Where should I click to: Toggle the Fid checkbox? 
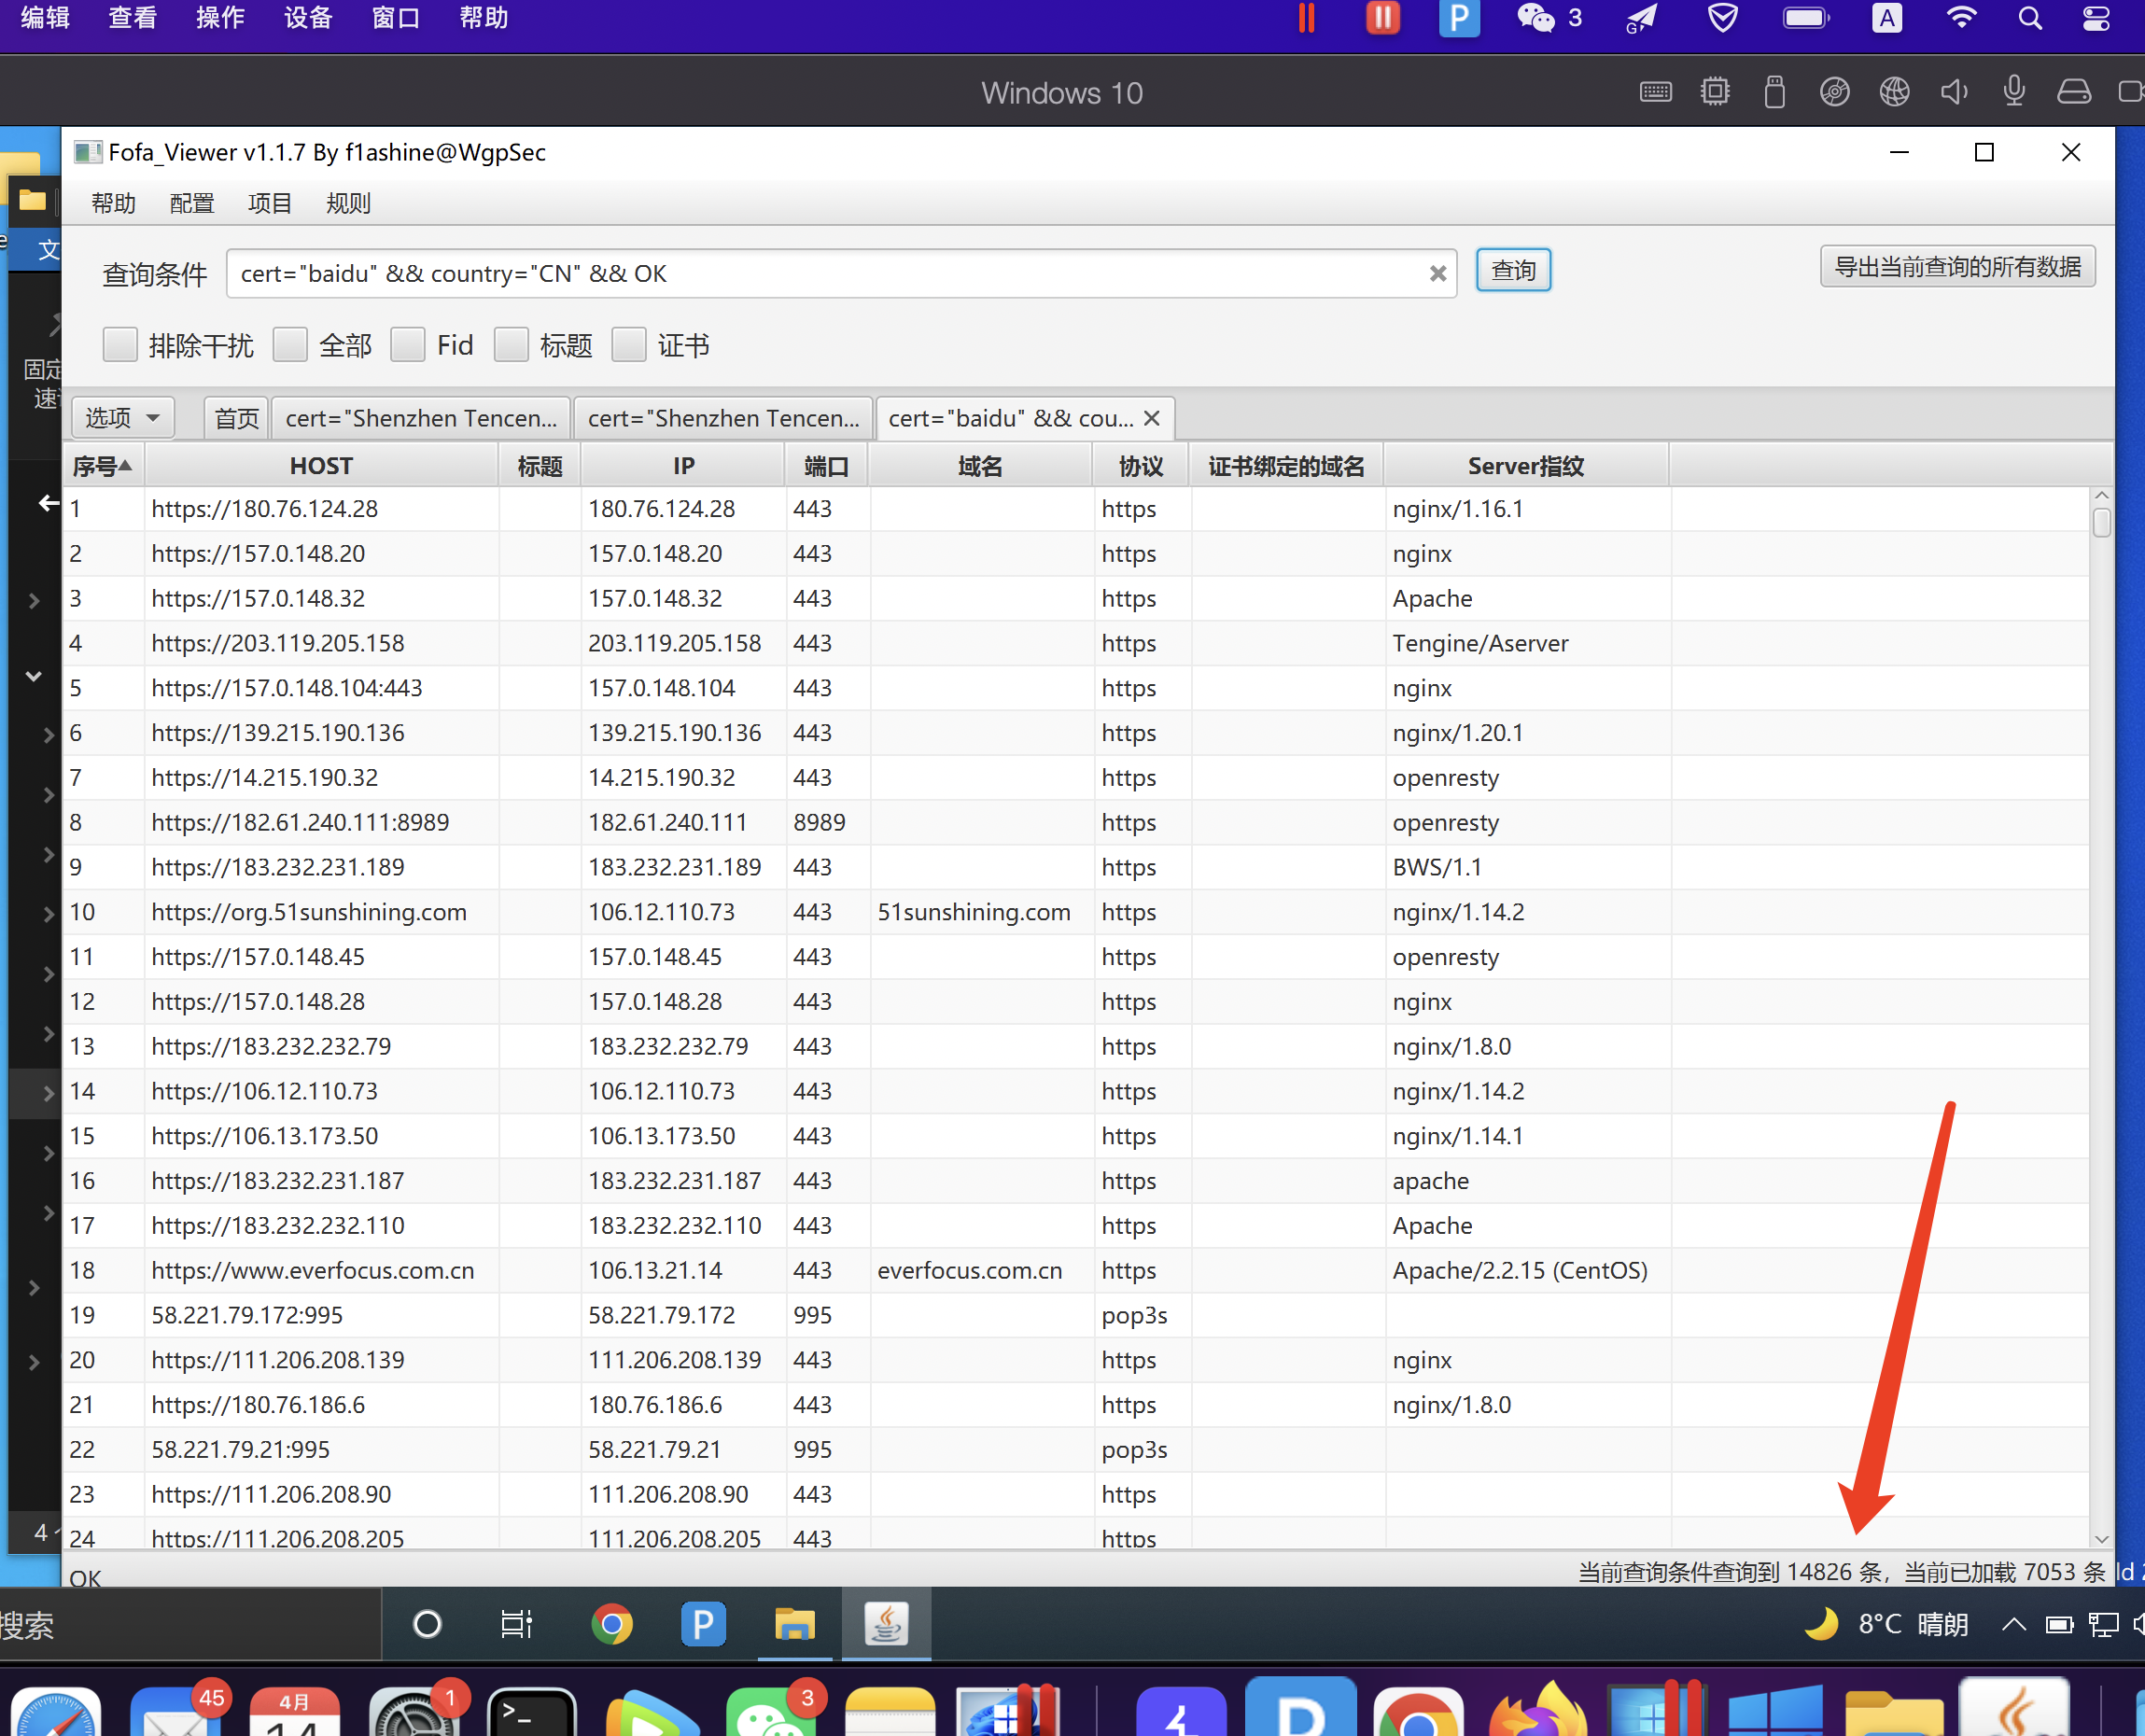pyautogui.click(x=408, y=345)
